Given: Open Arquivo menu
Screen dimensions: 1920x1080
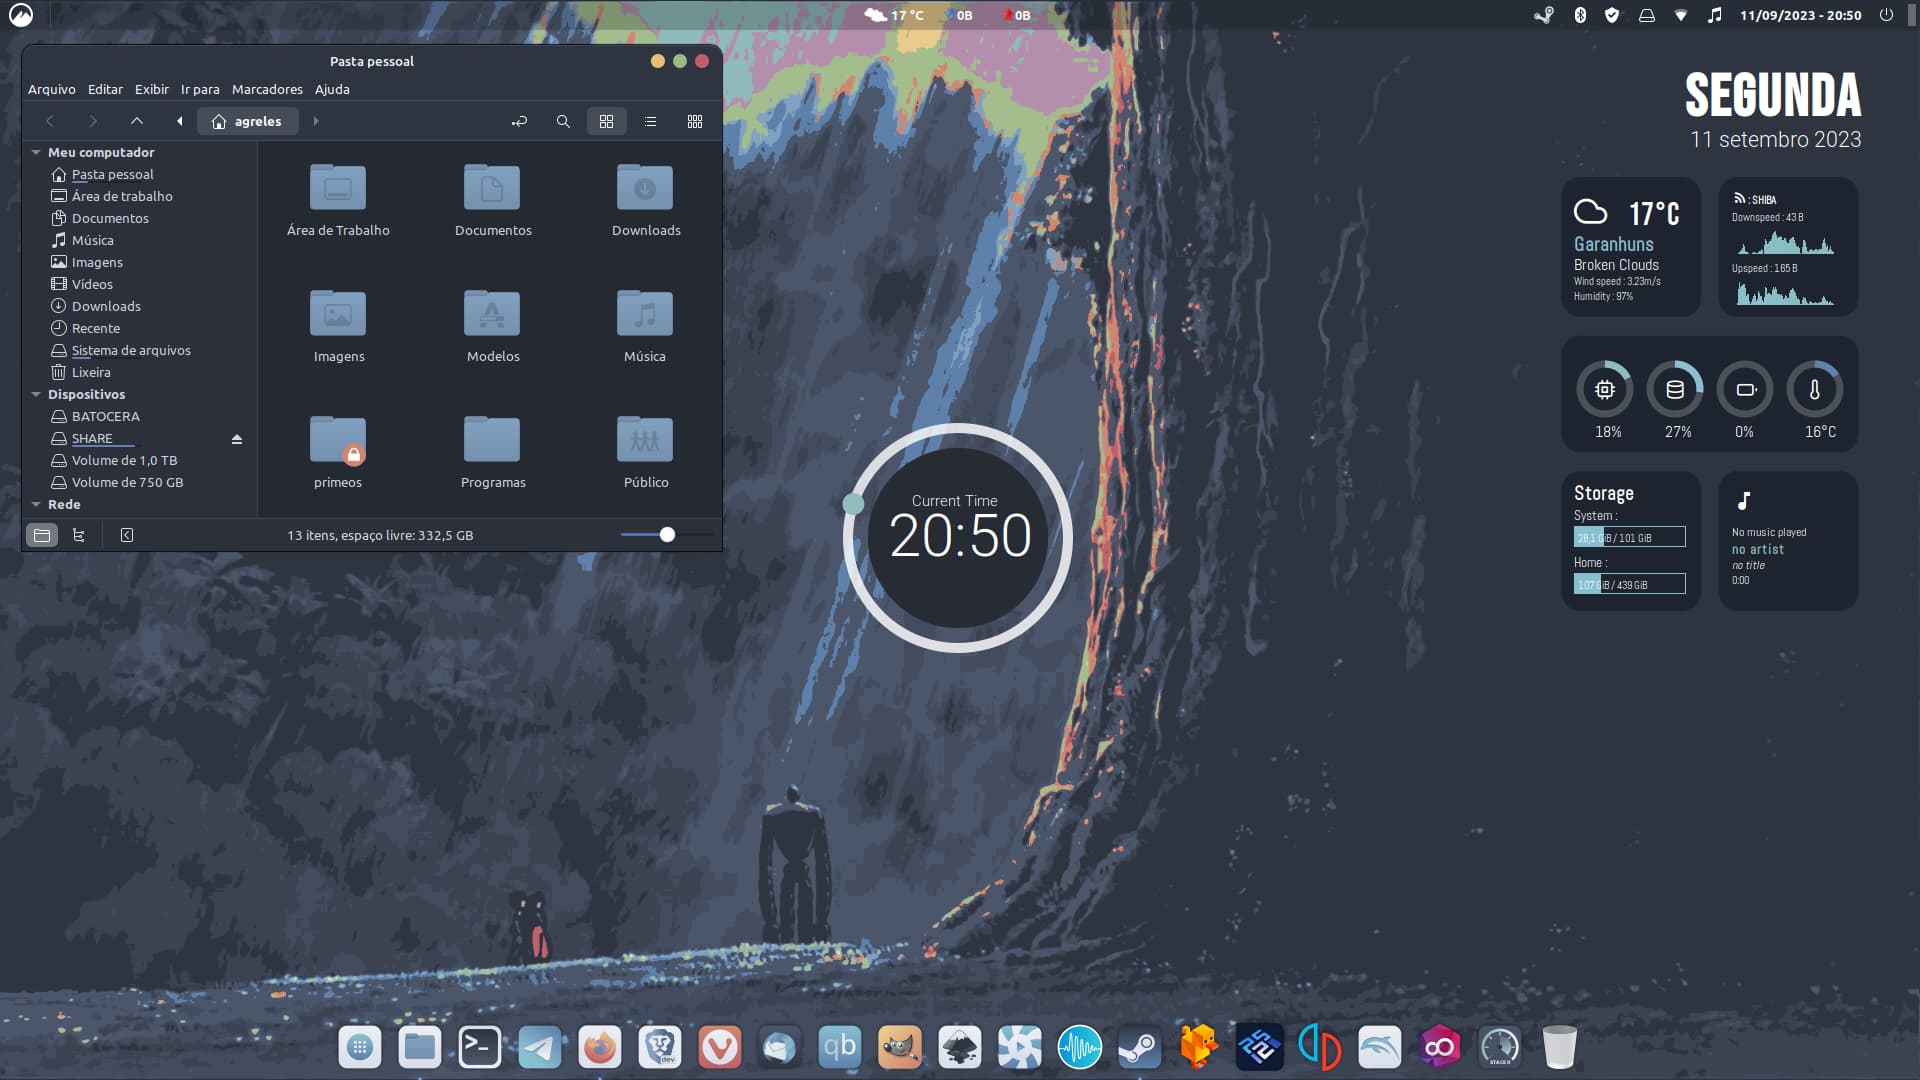Looking at the screenshot, I should (52, 89).
